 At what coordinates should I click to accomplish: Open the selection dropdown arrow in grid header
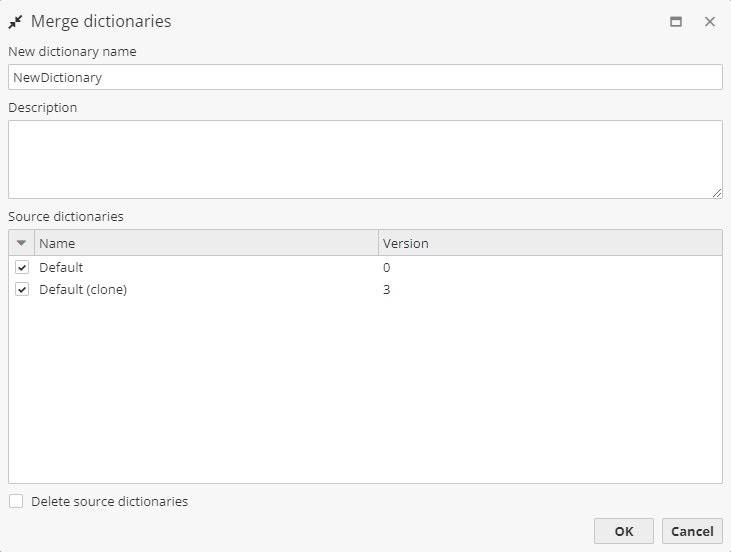22,243
